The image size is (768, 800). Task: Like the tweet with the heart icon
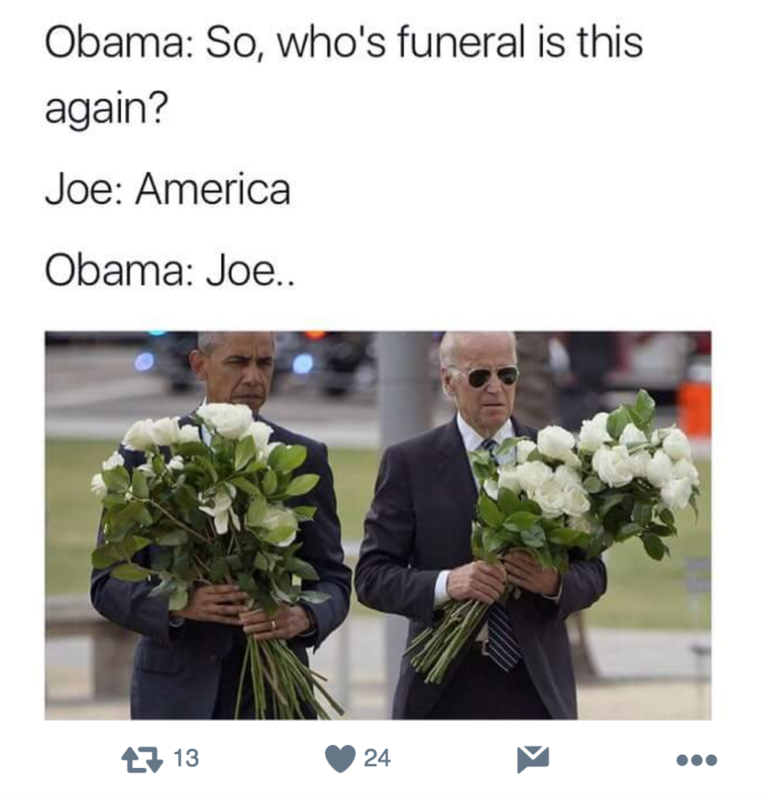point(340,759)
